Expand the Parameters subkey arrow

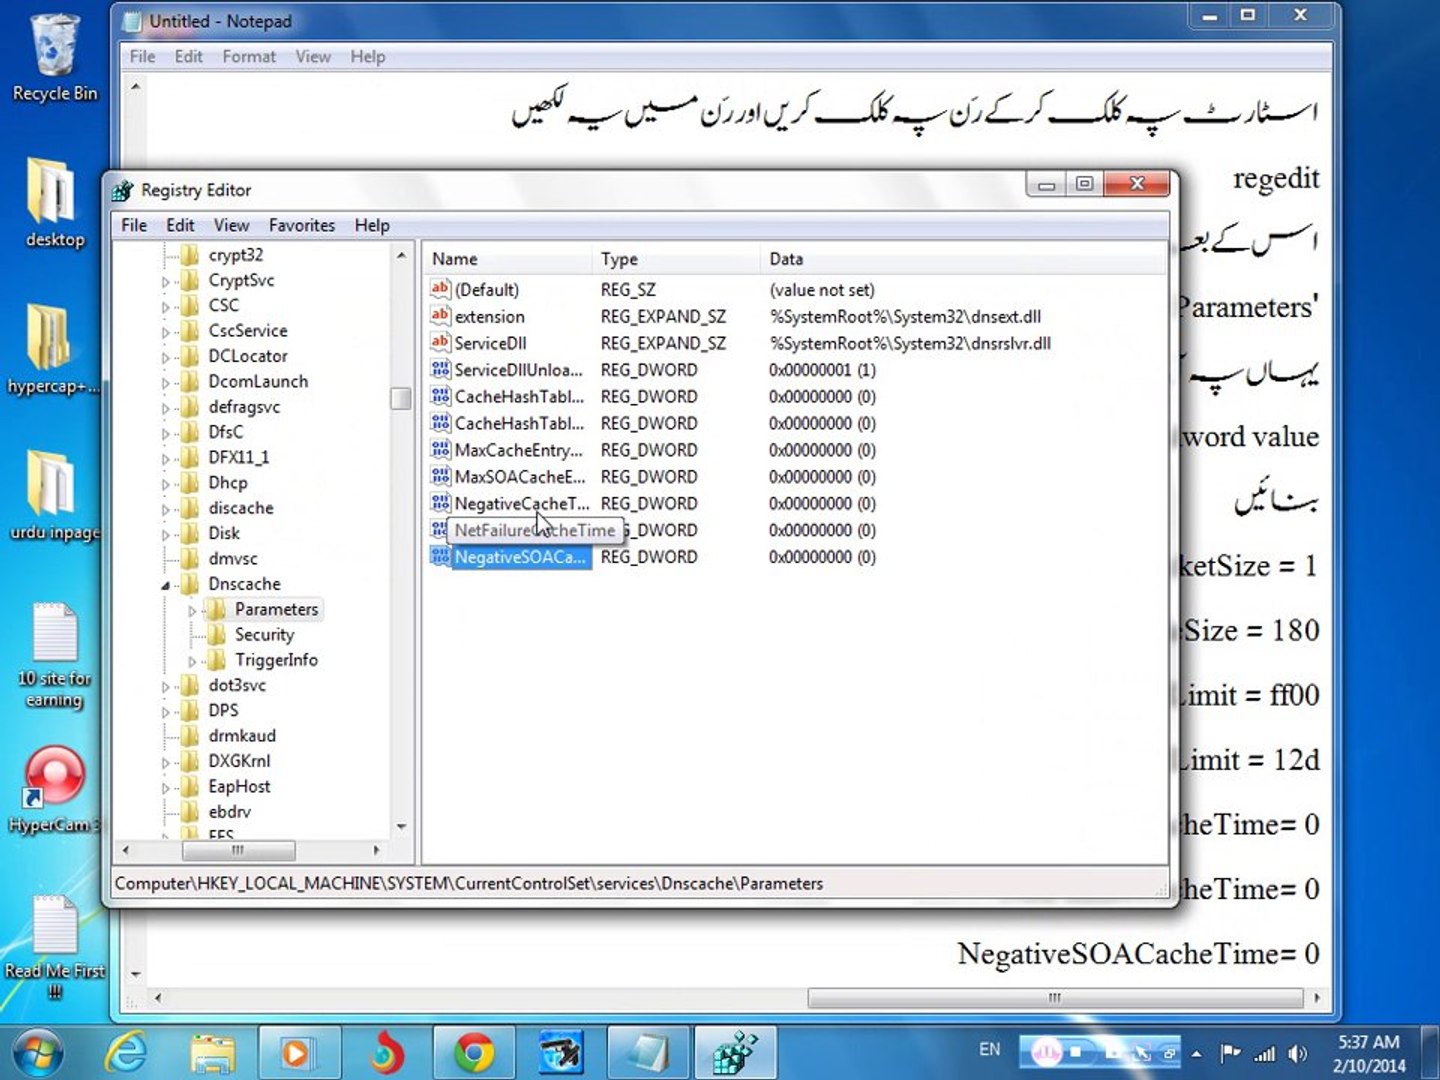pyautogui.click(x=192, y=610)
